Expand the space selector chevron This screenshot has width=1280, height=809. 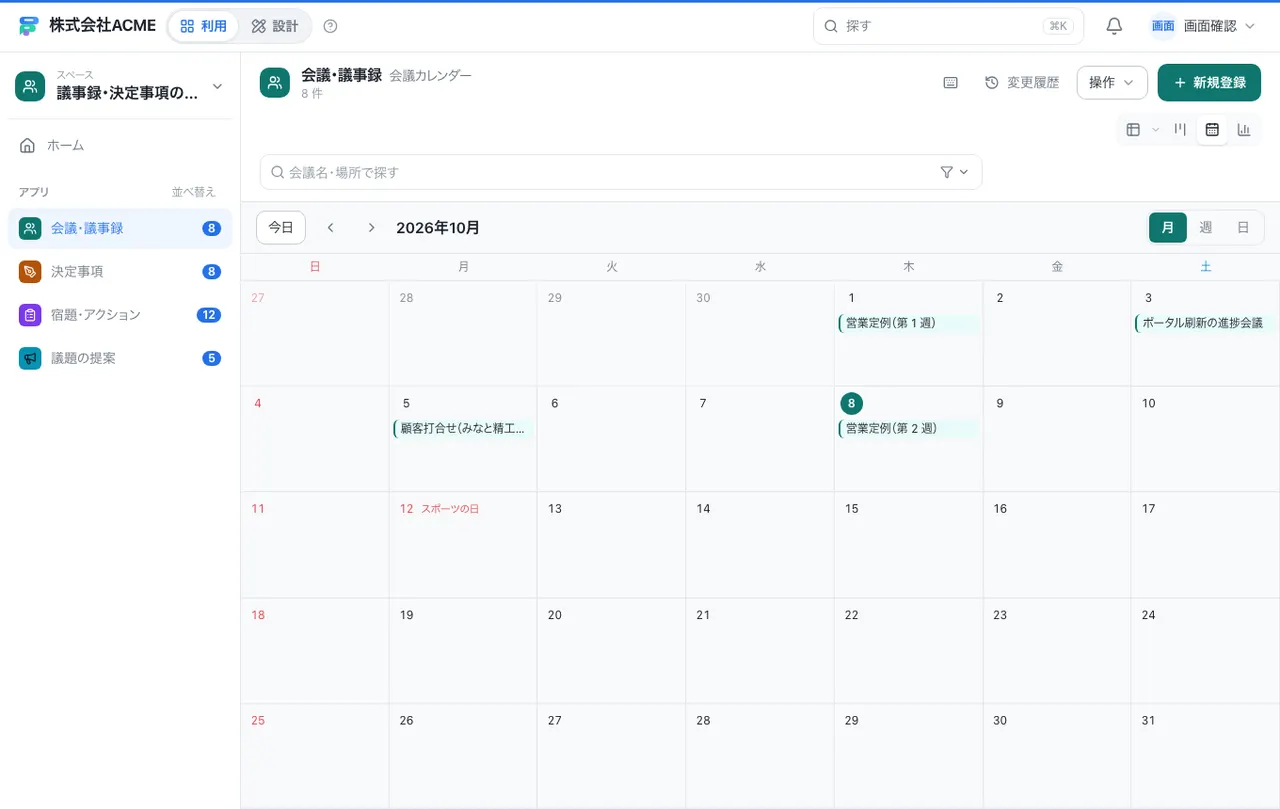pos(217,86)
